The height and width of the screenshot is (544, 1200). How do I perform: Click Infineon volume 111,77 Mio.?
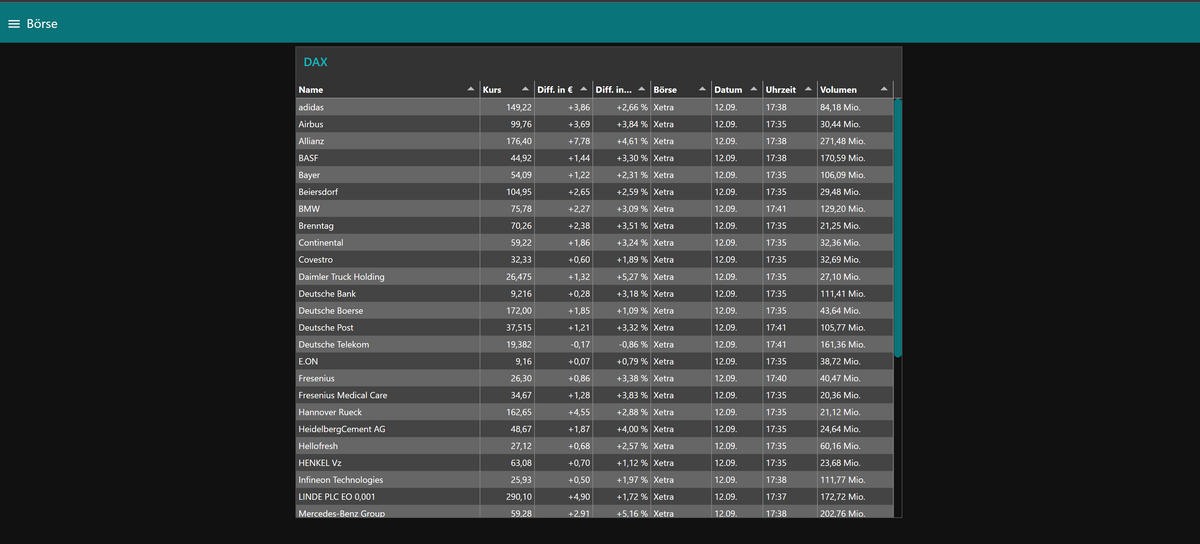coord(842,480)
